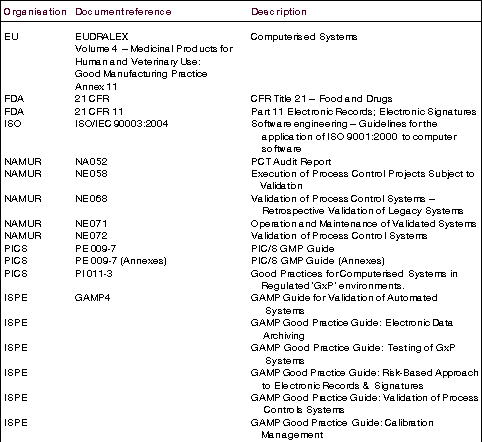This screenshot has height=442, width=482.
Task: Click 'ISPE' in the GAMP4 row
Action: click(16, 298)
